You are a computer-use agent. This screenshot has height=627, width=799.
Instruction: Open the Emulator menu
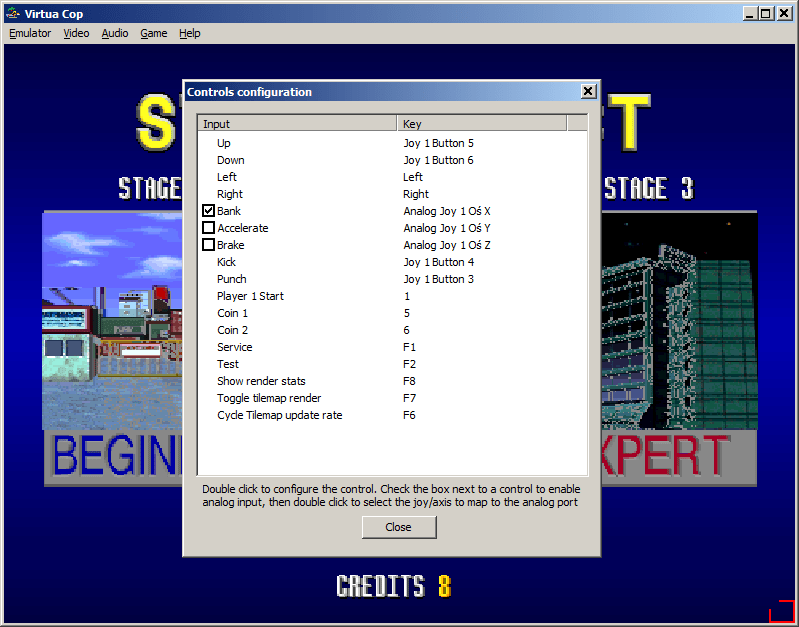point(30,33)
